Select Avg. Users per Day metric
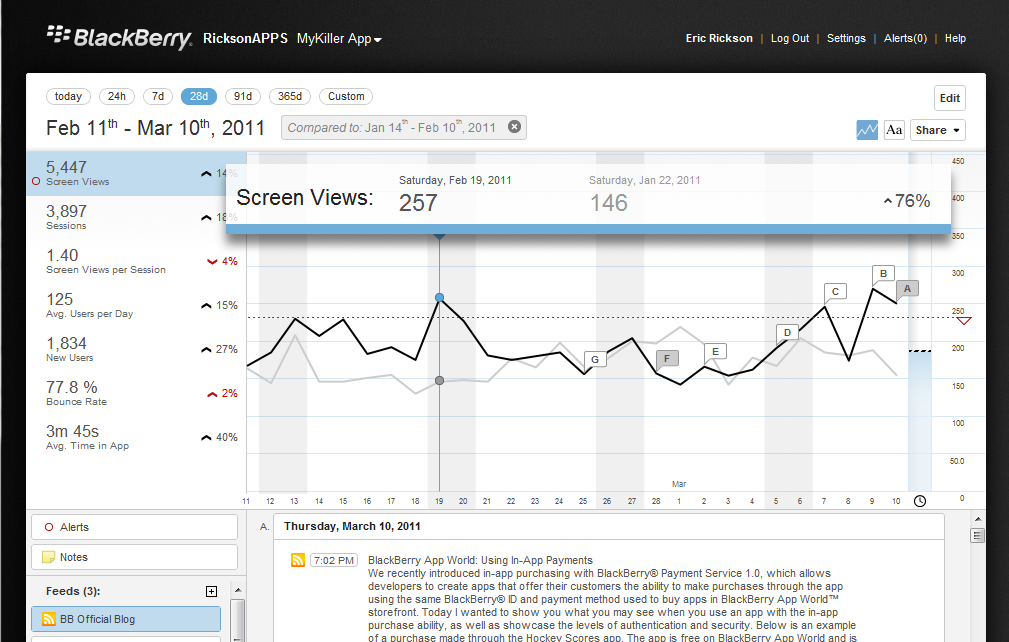 (x=136, y=306)
